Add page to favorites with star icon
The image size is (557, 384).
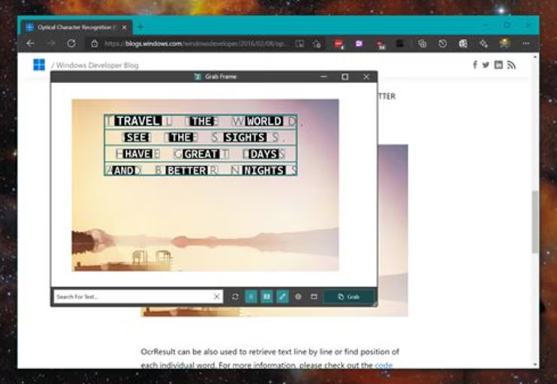tap(317, 44)
